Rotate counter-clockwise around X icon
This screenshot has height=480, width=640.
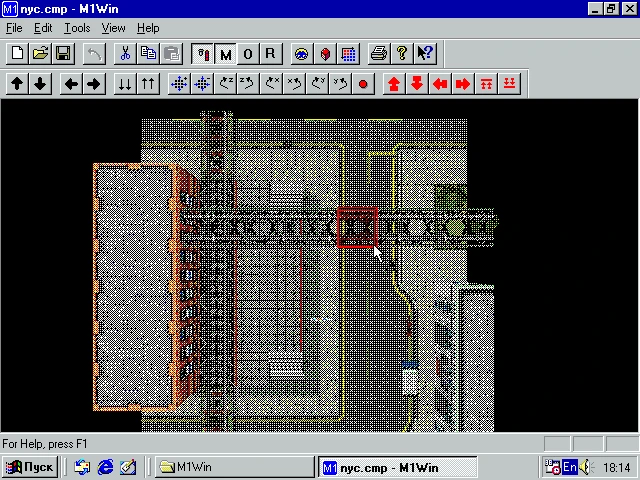(x=271, y=84)
